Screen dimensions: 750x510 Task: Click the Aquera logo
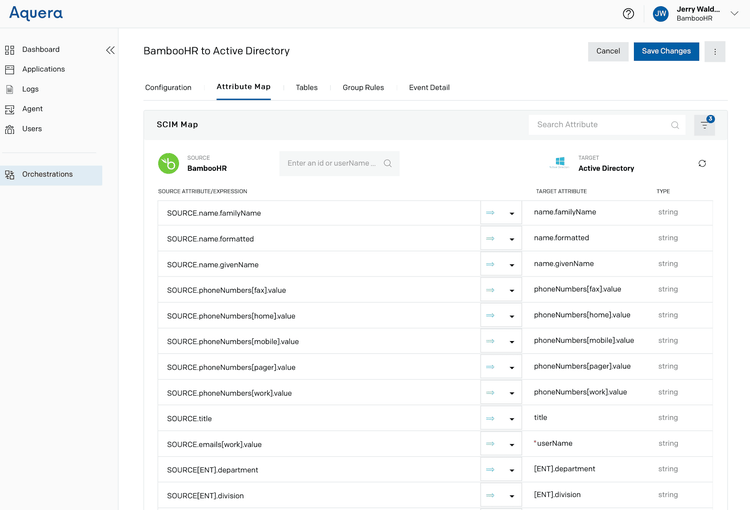coord(36,13)
